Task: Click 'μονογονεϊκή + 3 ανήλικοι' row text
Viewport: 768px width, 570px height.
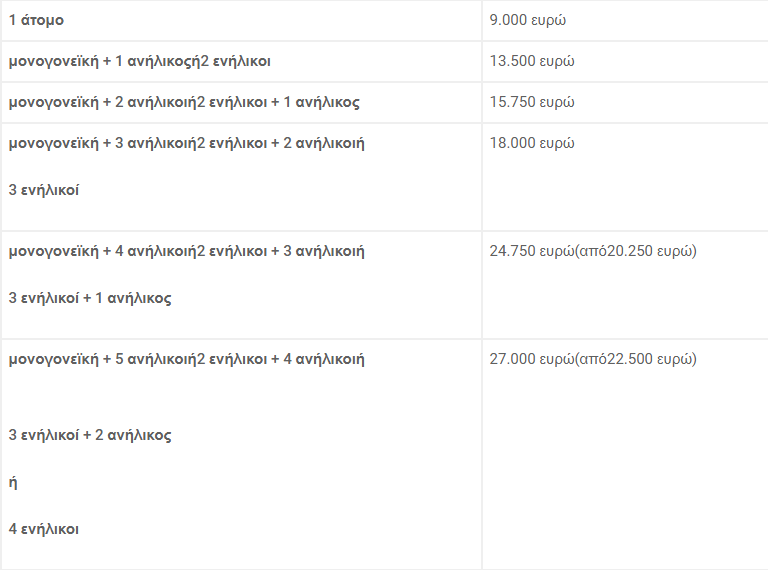Action: 98,143
